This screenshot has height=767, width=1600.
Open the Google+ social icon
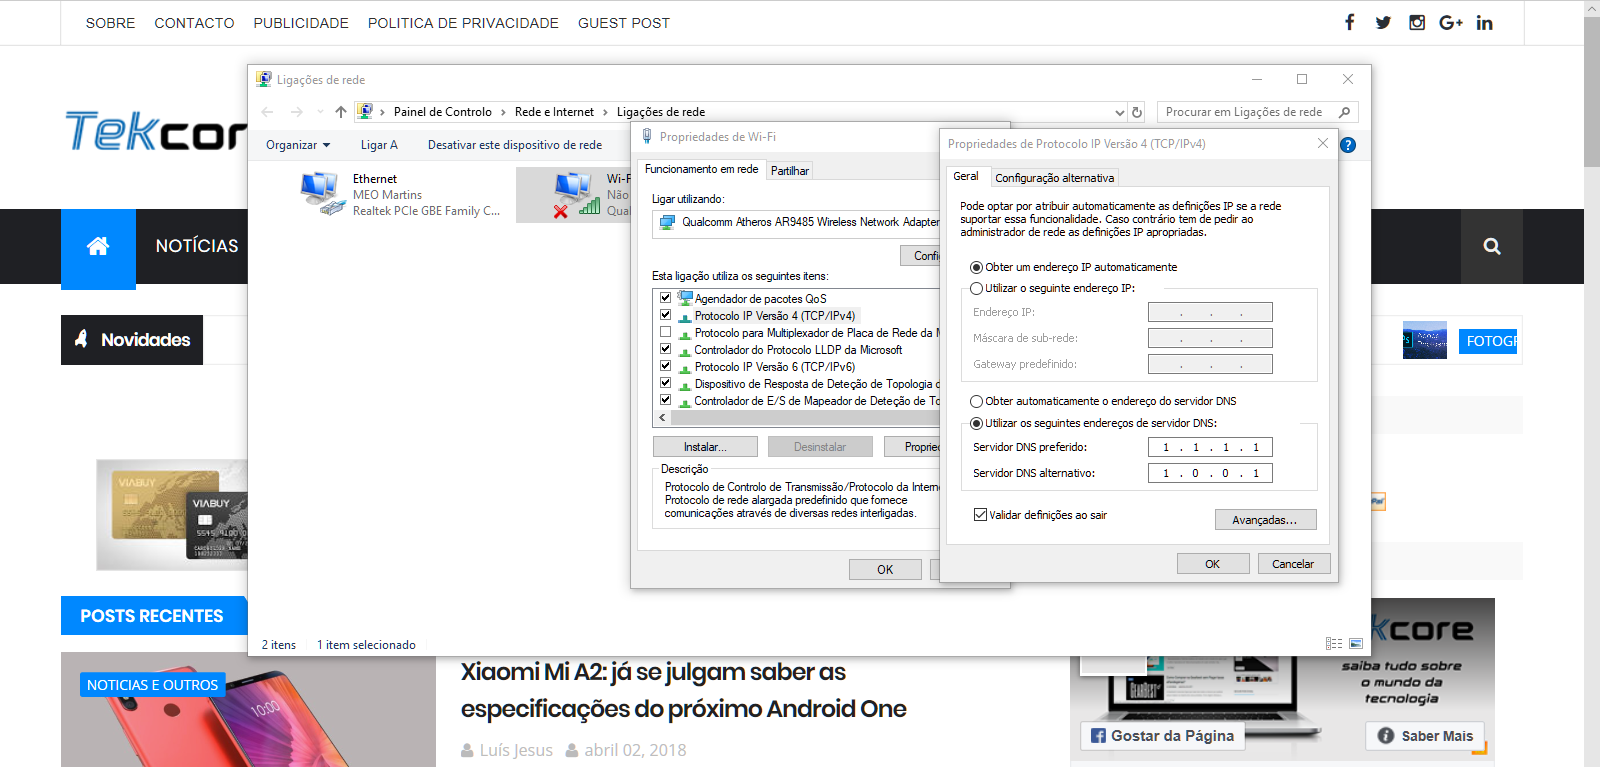1451,23
